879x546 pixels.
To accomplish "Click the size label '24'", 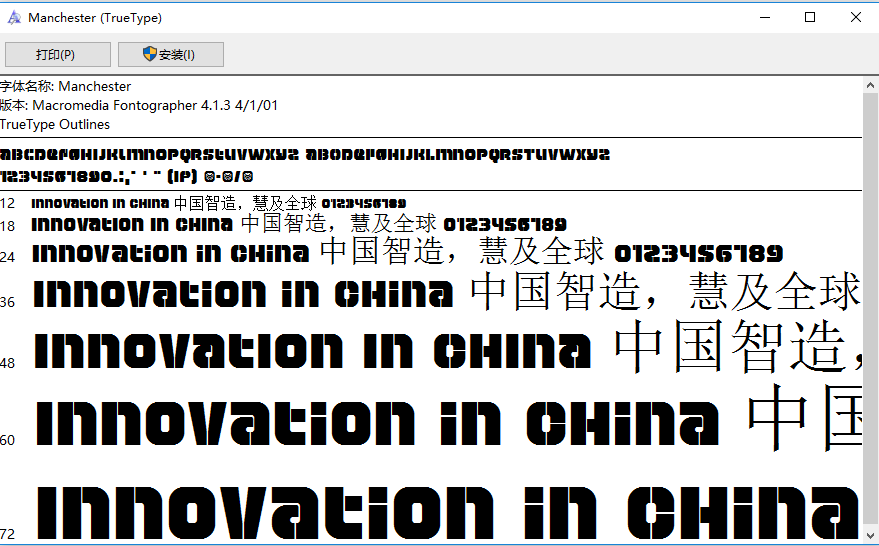I will click(x=7, y=257).
